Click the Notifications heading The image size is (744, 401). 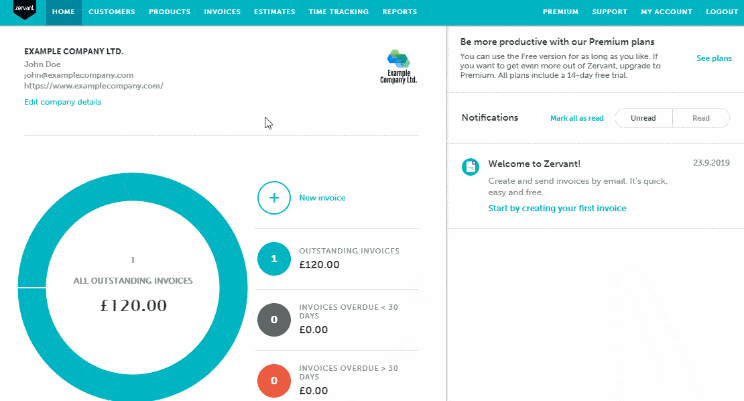coord(490,118)
